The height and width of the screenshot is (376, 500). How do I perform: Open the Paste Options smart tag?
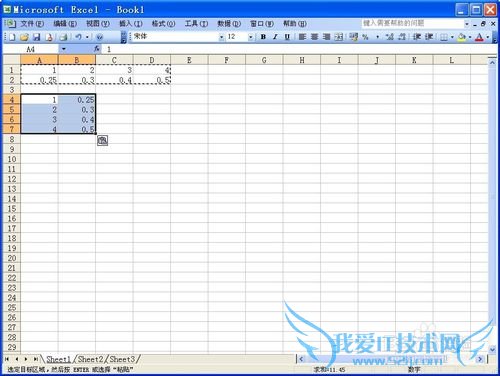(x=103, y=141)
